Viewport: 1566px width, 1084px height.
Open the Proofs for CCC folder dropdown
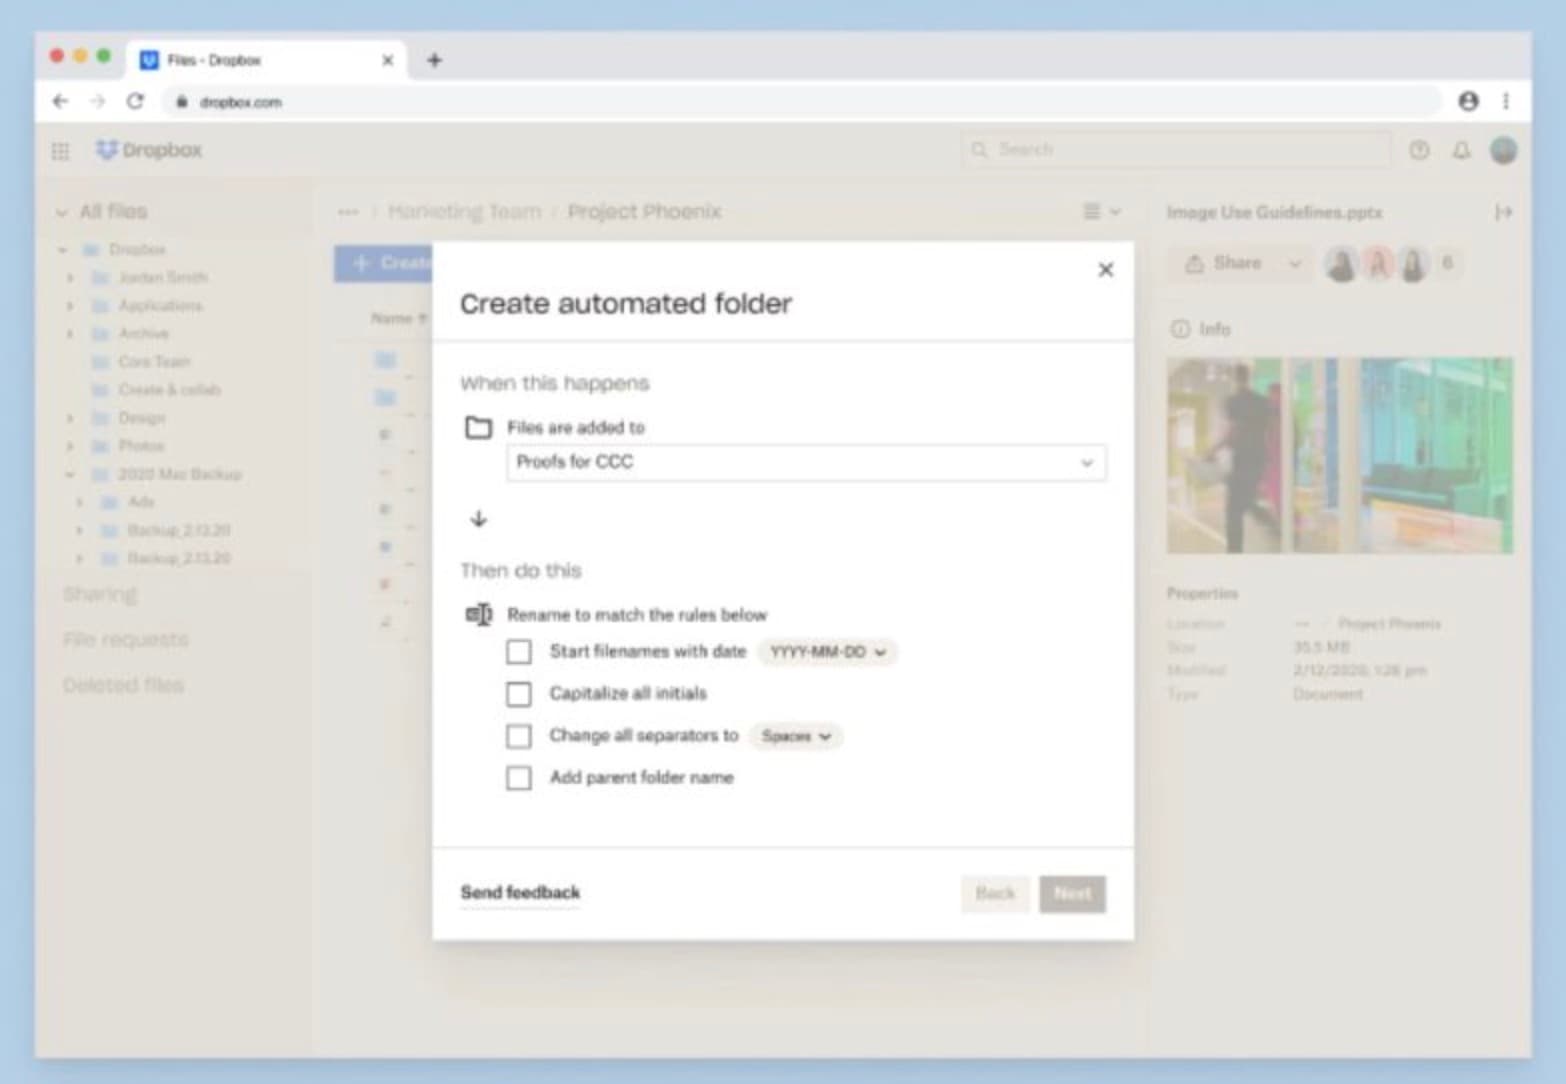click(1087, 463)
